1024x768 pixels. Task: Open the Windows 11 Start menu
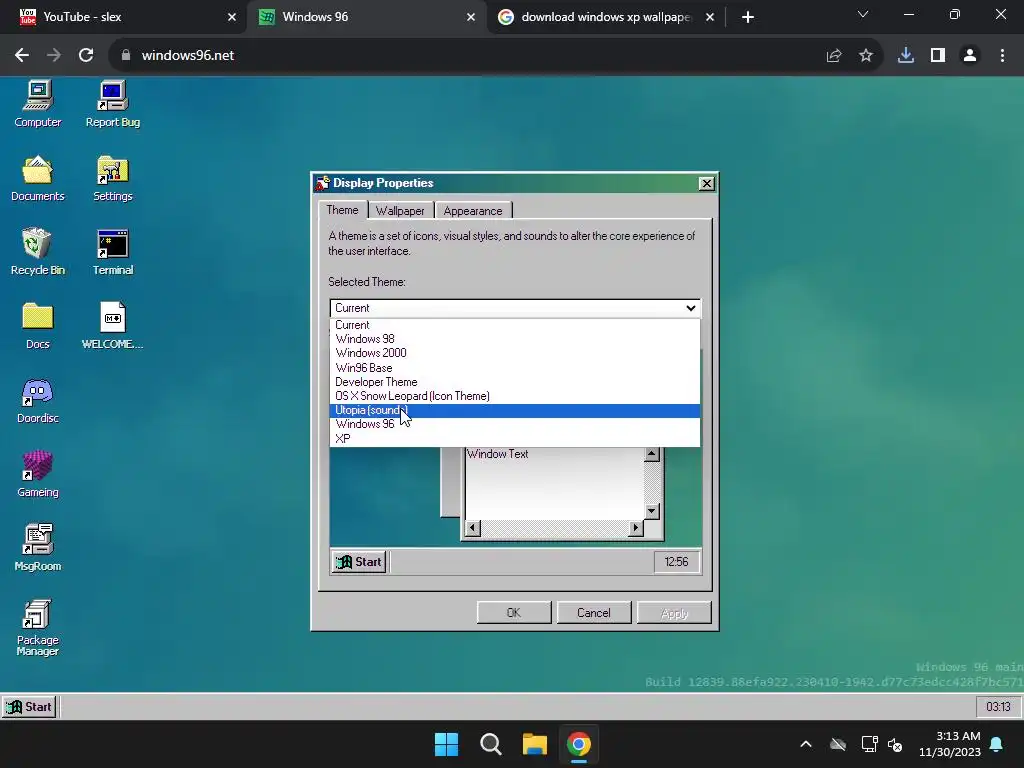pos(446,744)
